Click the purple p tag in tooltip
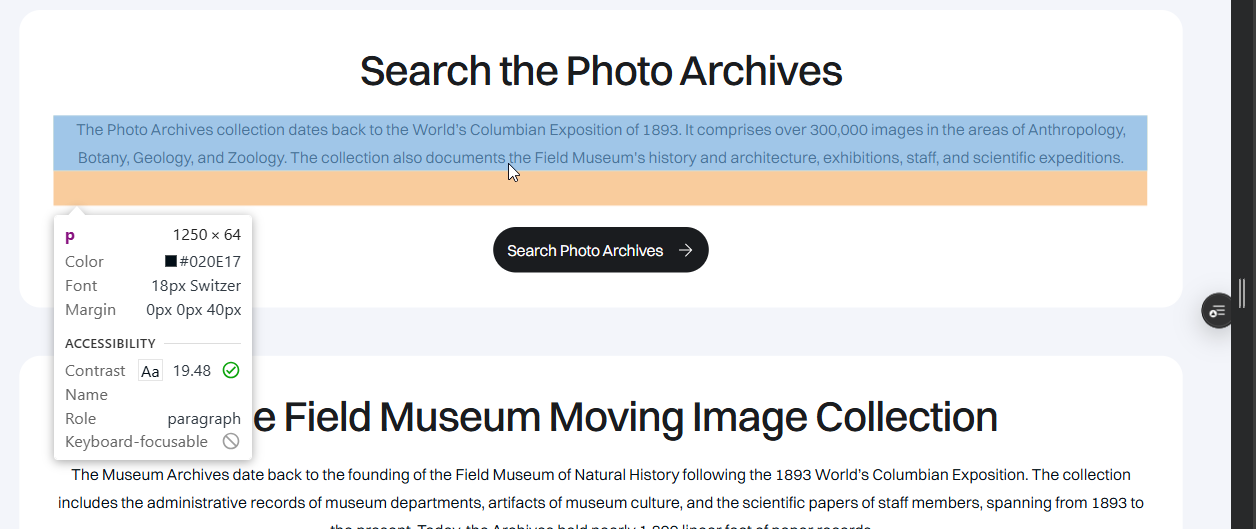The width and height of the screenshot is (1256, 529). 70,236
